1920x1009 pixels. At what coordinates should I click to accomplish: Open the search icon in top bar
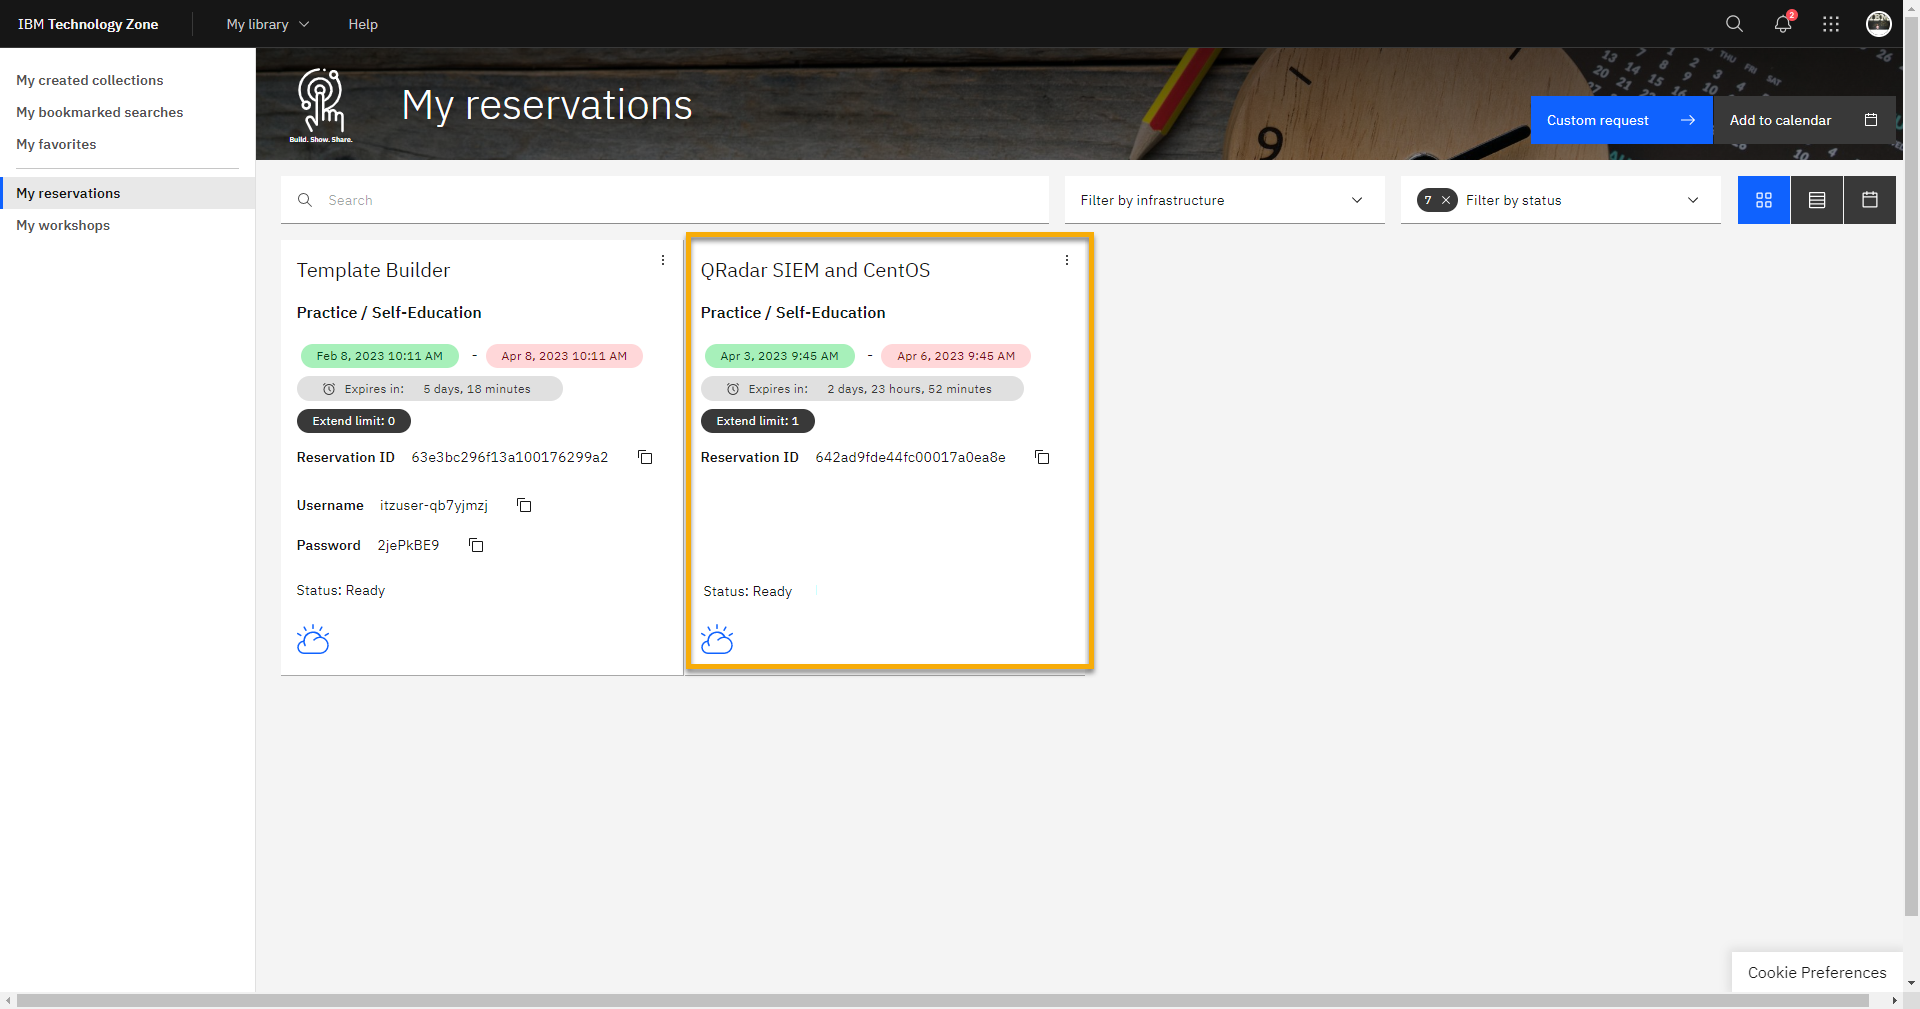tap(1734, 24)
